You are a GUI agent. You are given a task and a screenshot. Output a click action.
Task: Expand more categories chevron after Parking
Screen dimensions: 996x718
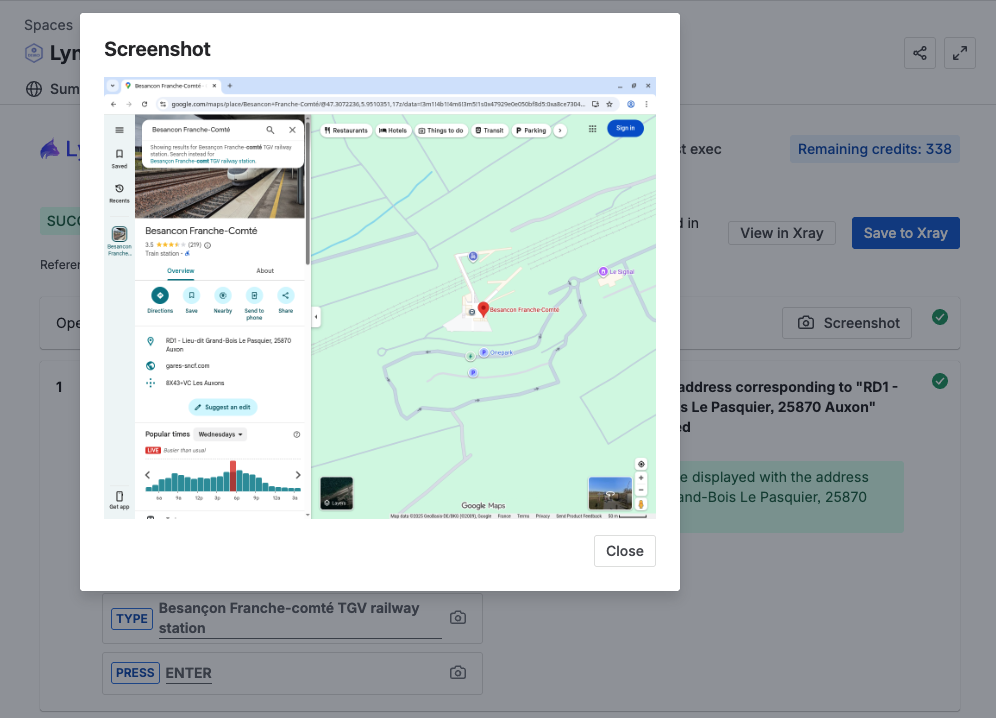click(560, 130)
